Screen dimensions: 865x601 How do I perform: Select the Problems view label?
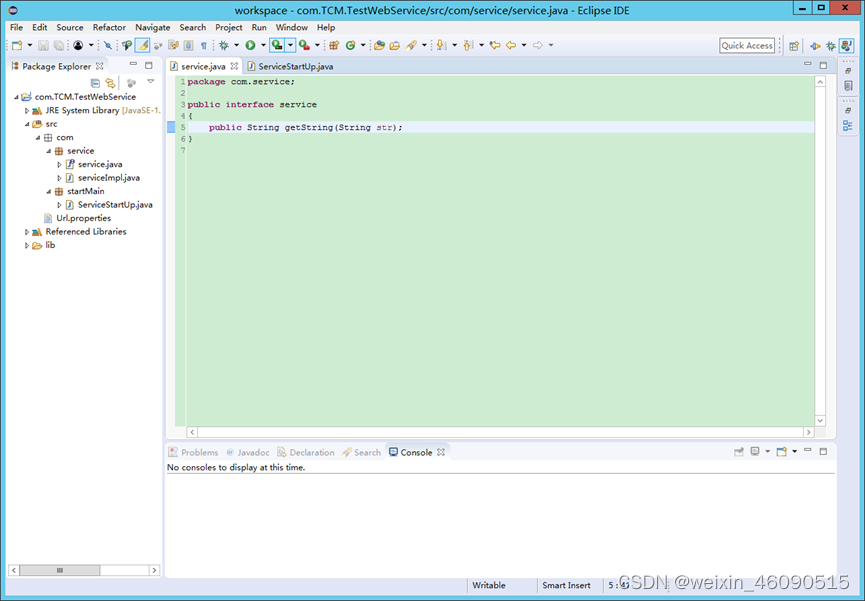[x=199, y=451]
